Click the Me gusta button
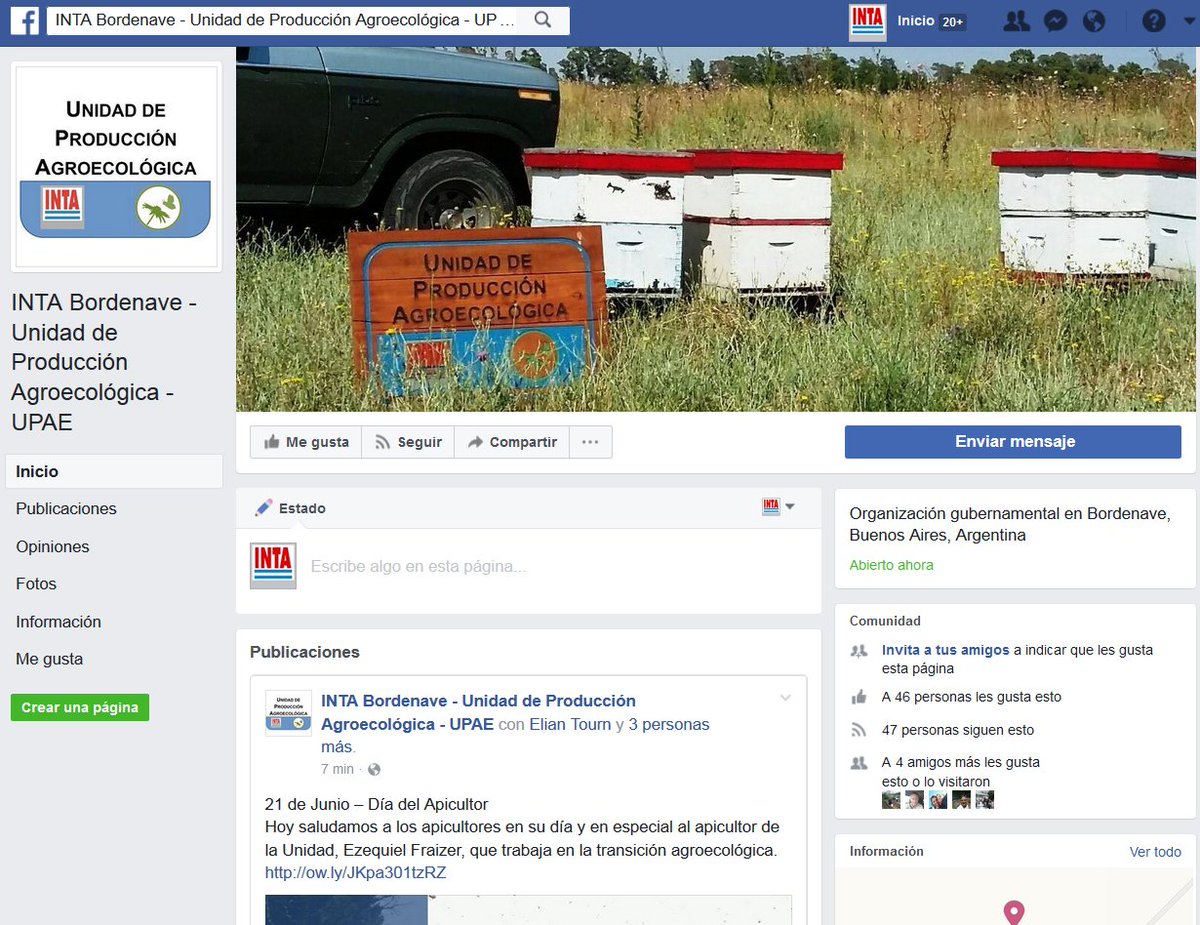 (306, 442)
